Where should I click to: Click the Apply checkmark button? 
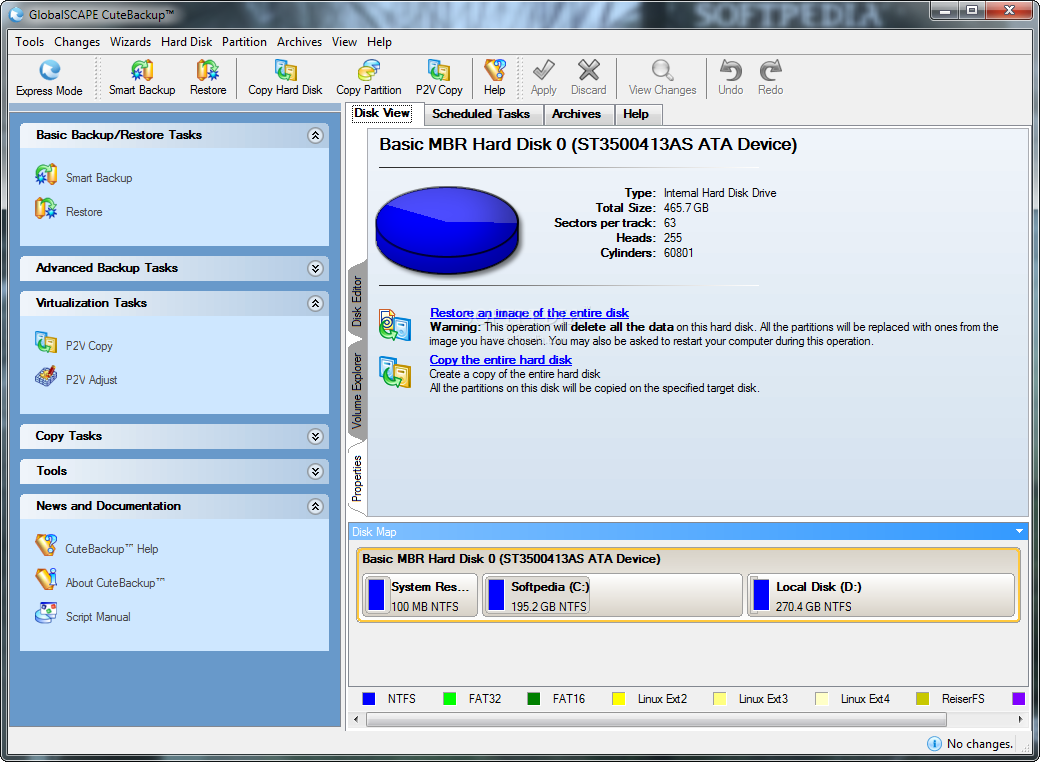(x=543, y=78)
